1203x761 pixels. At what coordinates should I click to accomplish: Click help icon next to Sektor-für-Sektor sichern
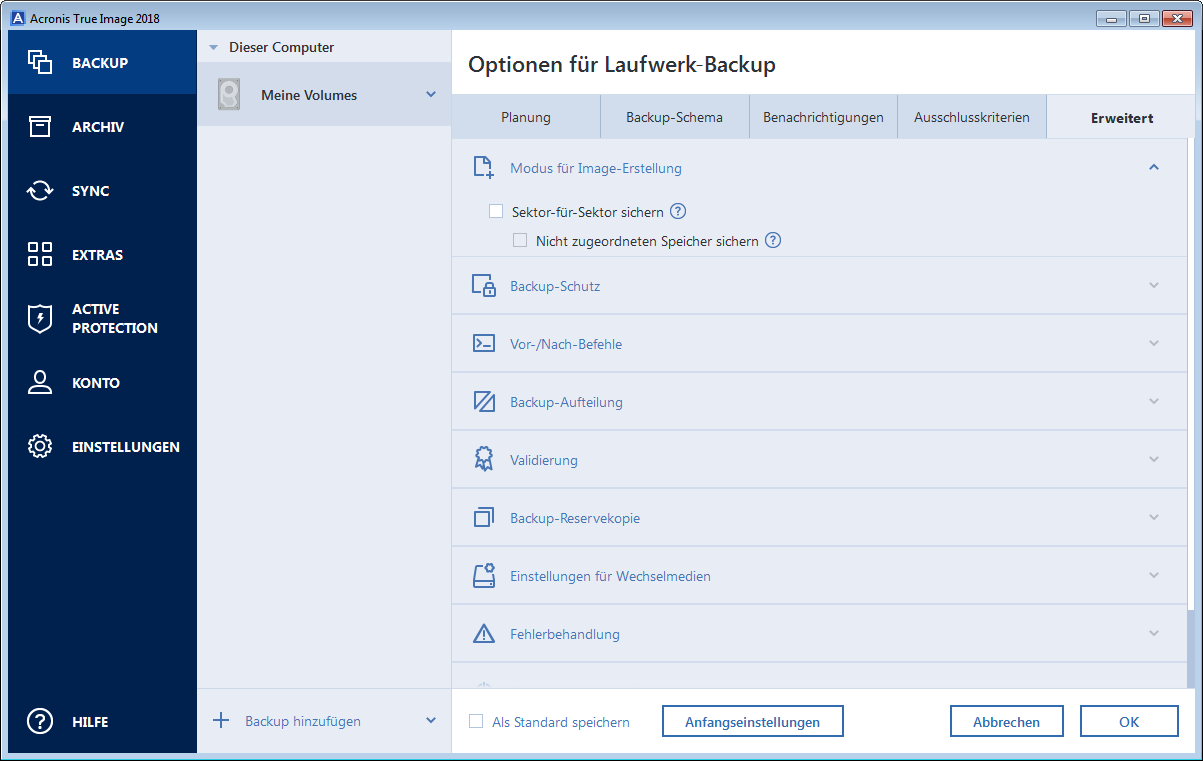click(x=678, y=211)
